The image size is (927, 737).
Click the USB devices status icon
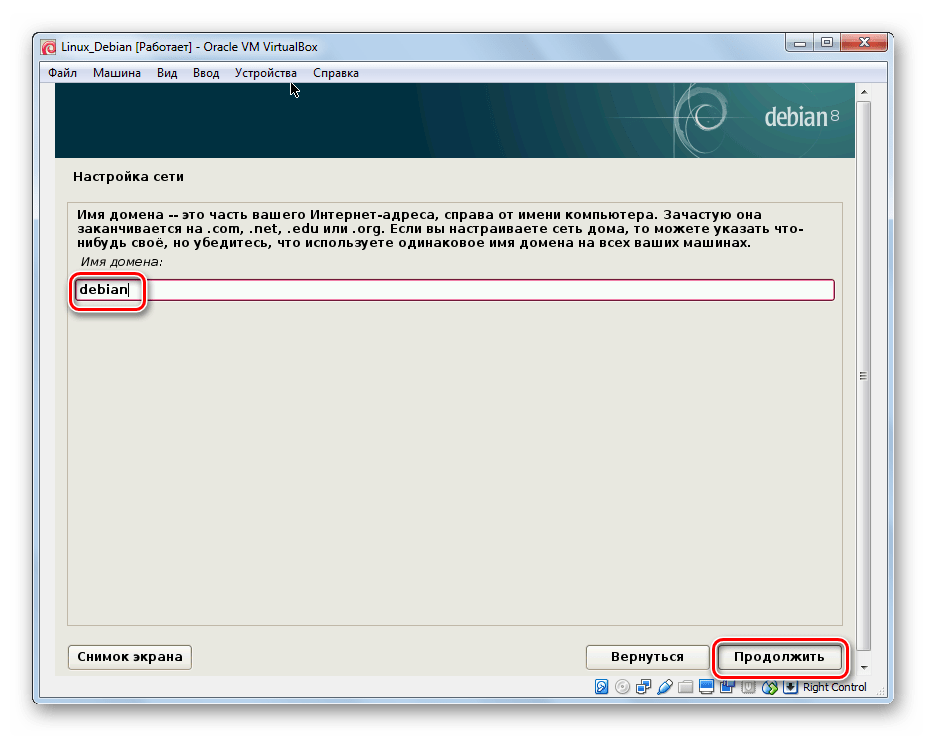(664, 687)
